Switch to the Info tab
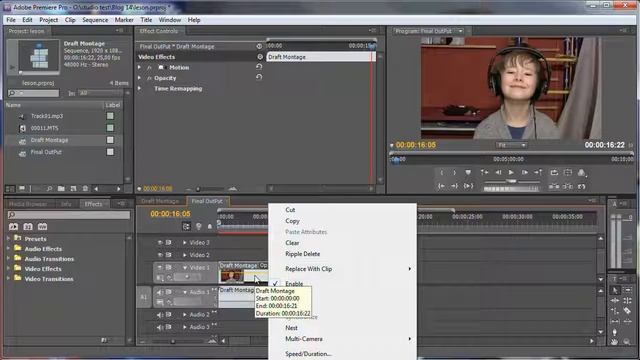 coord(66,204)
